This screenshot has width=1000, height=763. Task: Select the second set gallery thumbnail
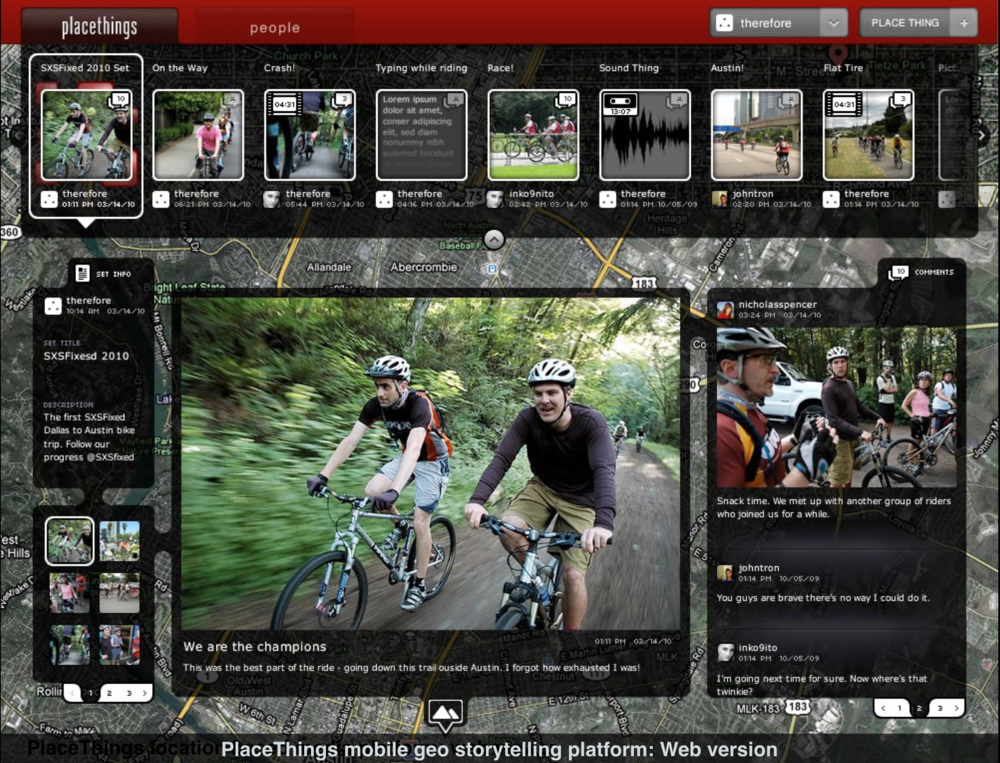click(x=119, y=541)
